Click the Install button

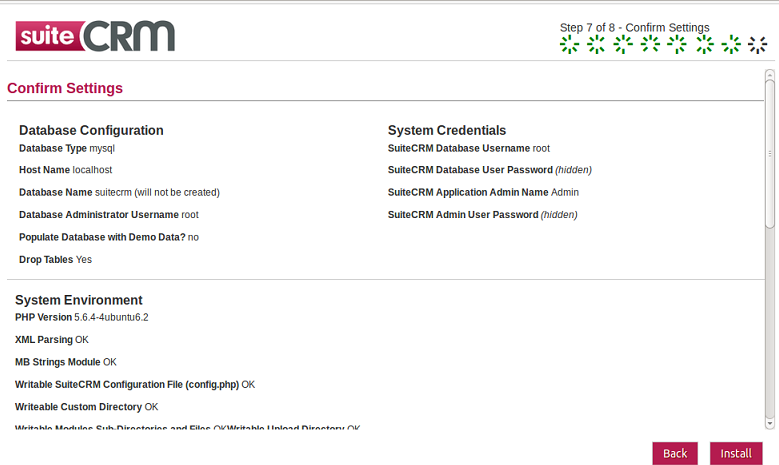point(736,453)
